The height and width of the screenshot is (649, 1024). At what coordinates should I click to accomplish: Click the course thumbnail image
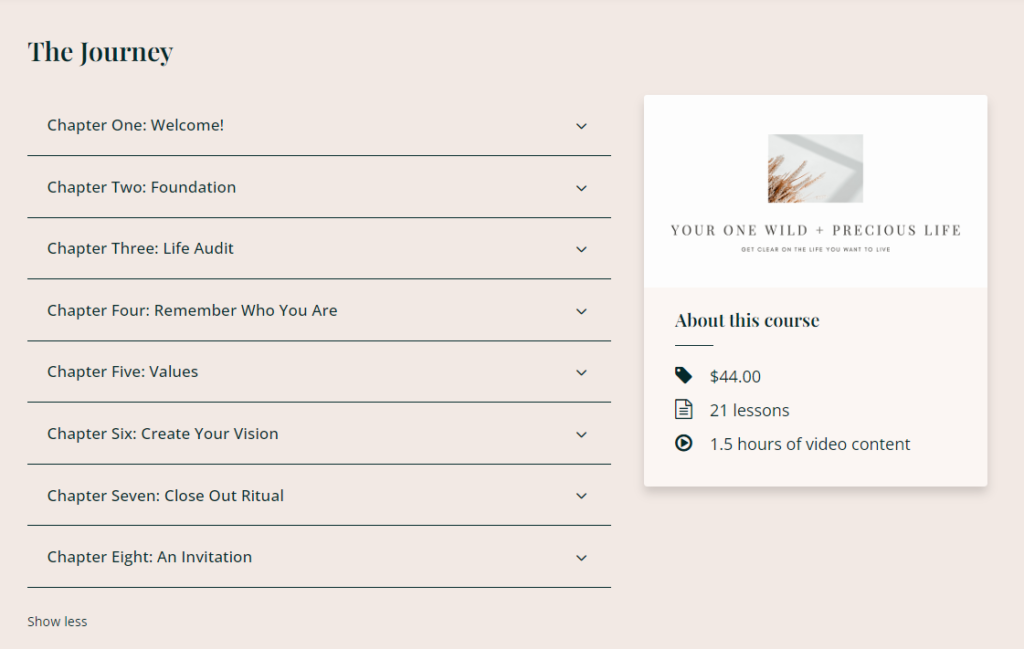coord(815,168)
